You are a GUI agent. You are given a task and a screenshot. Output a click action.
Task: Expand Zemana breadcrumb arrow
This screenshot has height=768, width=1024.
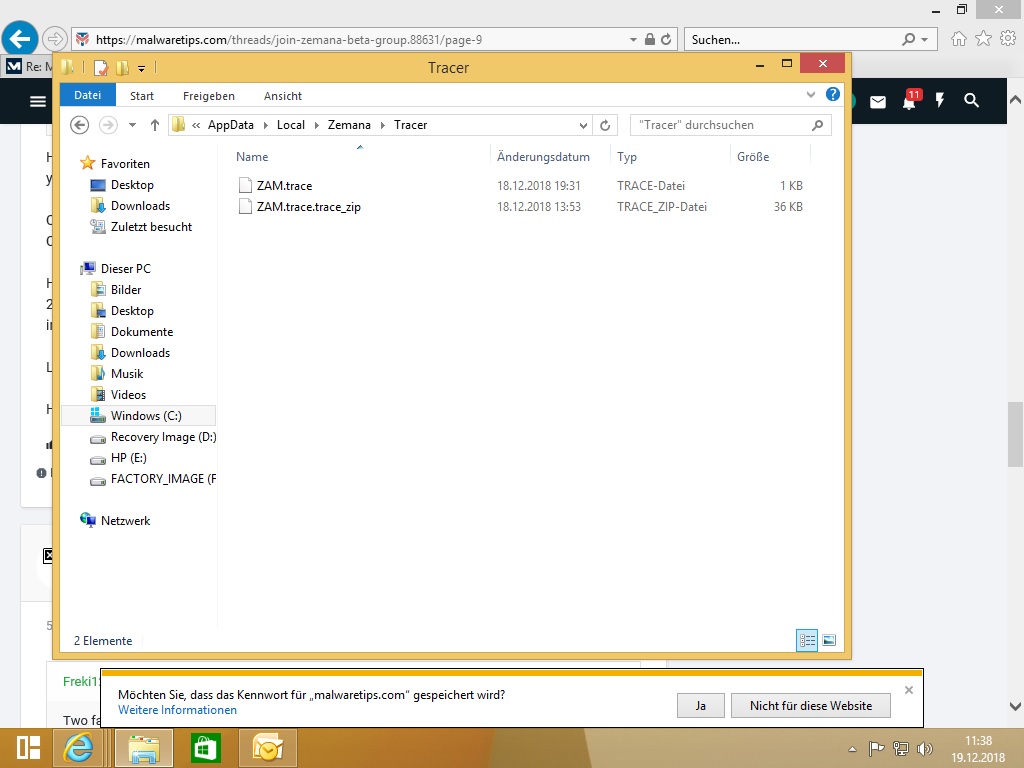[x=383, y=125]
